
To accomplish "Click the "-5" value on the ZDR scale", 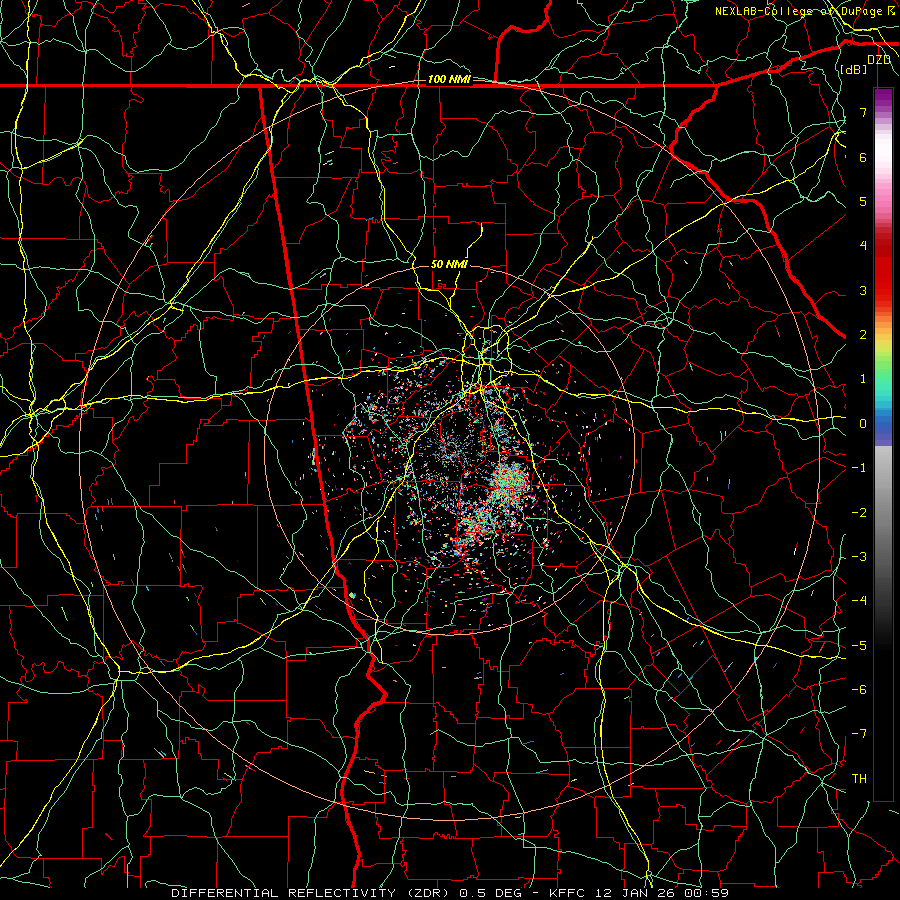I will click(859, 646).
